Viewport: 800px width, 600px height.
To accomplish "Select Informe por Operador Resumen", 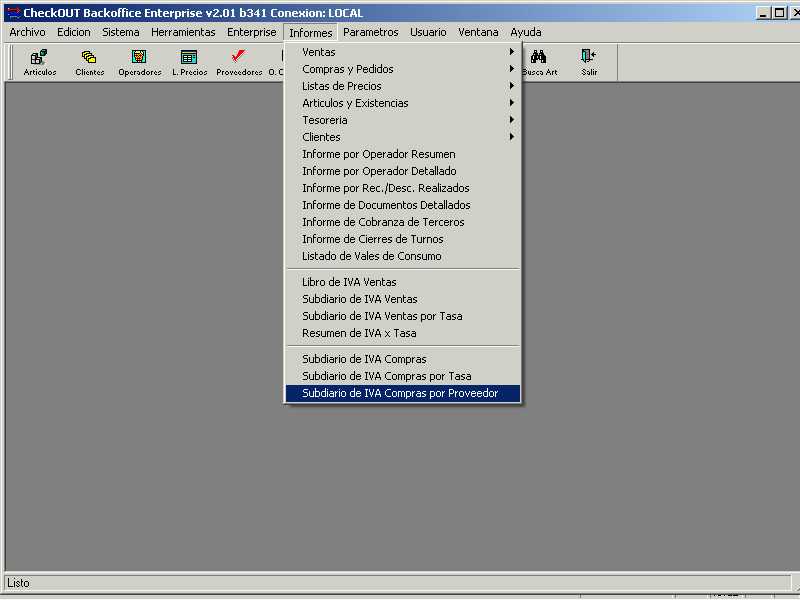I will tap(403, 154).
